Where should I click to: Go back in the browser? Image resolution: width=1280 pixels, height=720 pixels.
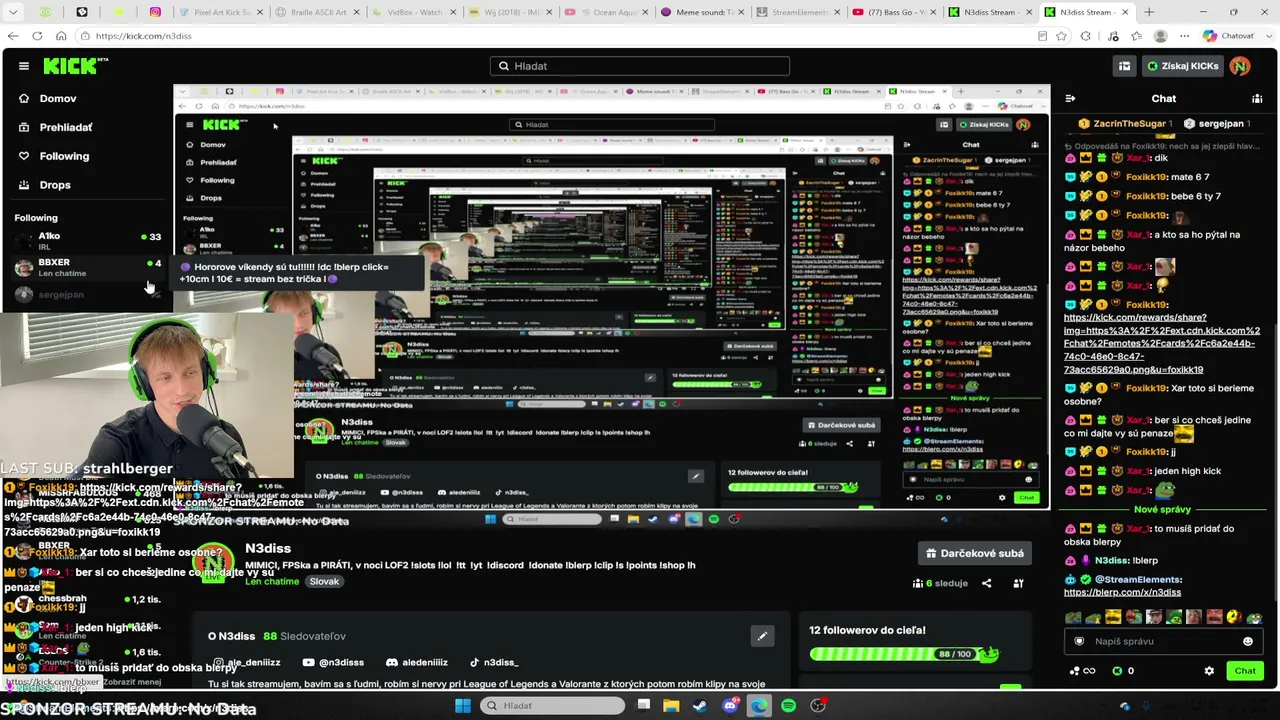pos(13,36)
